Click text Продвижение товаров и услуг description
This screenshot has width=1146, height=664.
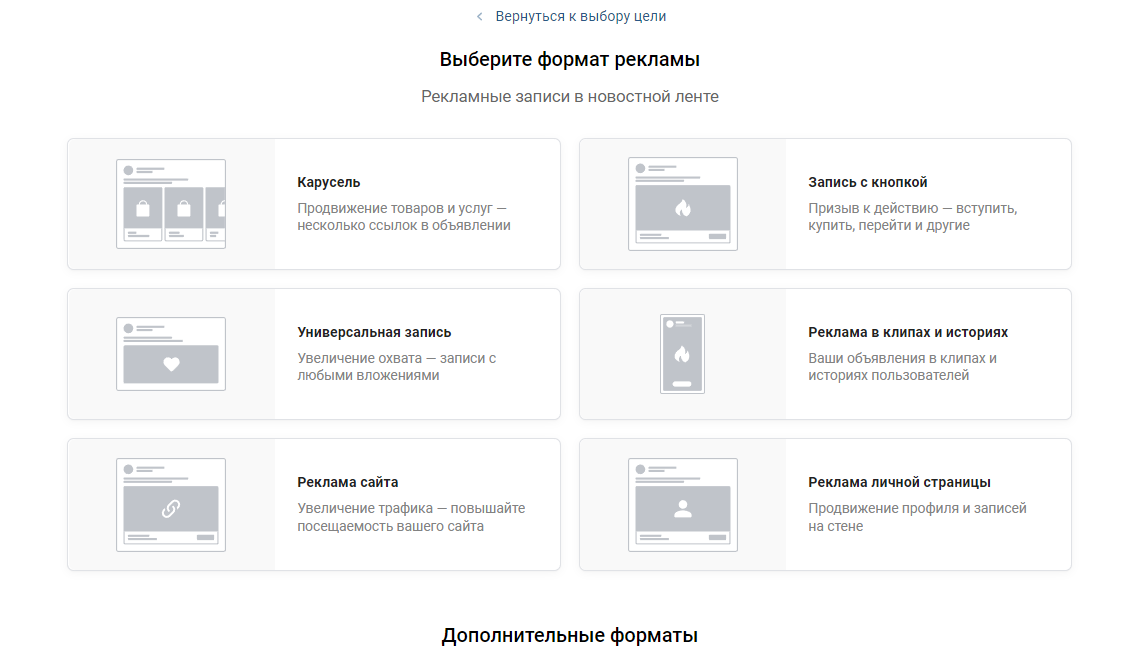click(403, 217)
